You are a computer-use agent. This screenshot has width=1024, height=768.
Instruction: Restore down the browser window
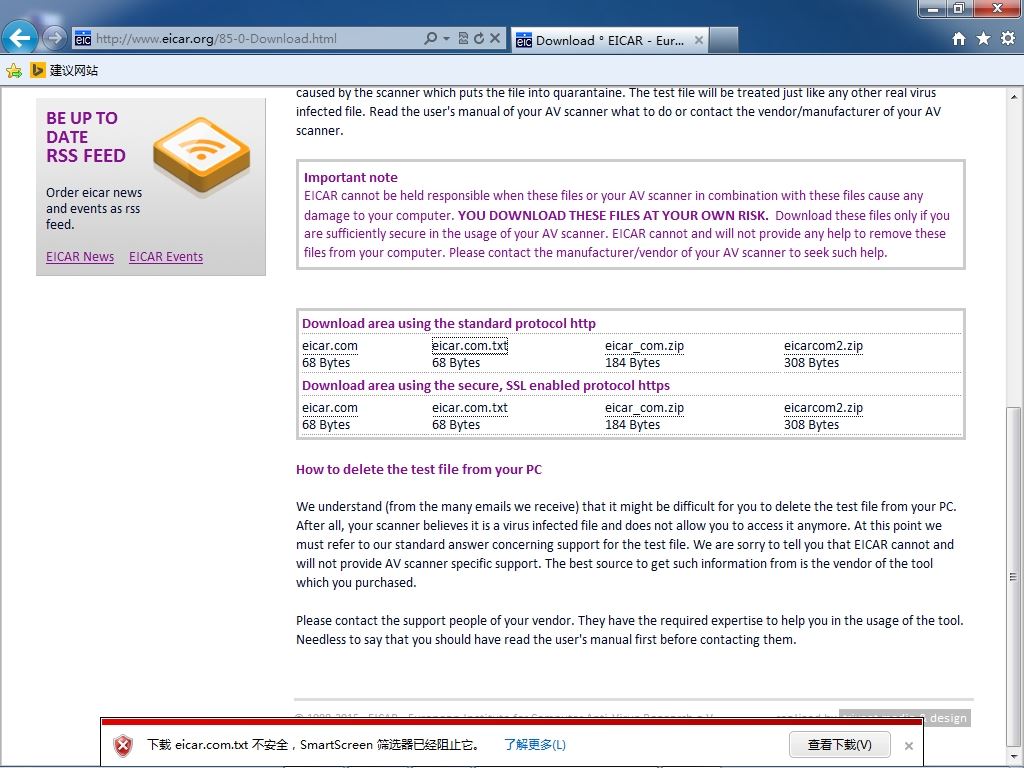click(959, 8)
